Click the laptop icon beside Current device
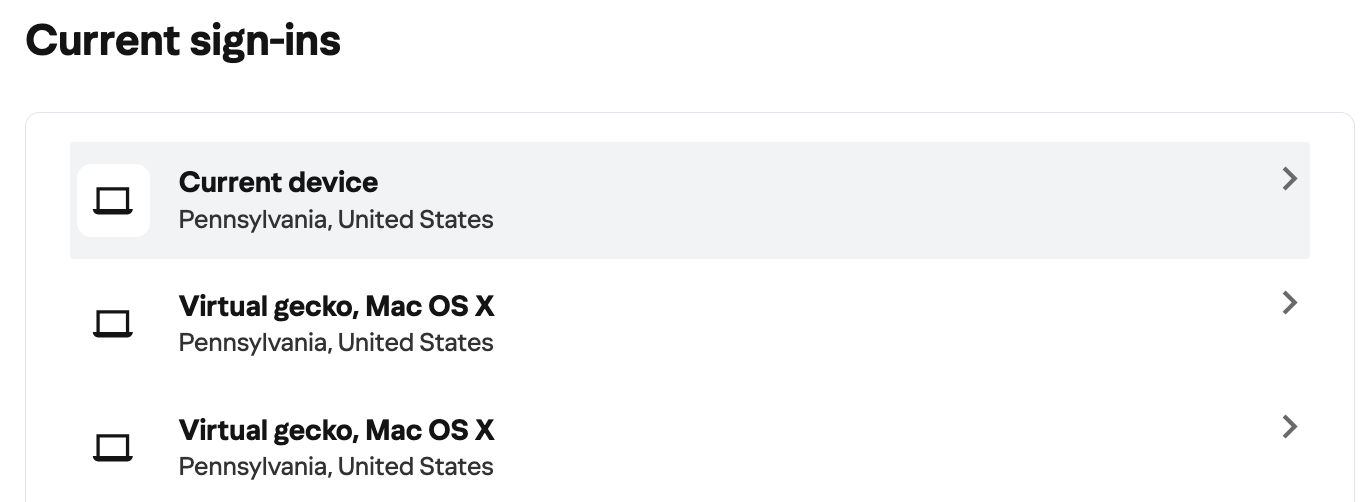This screenshot has height=502, width=1370. point(113,201)
